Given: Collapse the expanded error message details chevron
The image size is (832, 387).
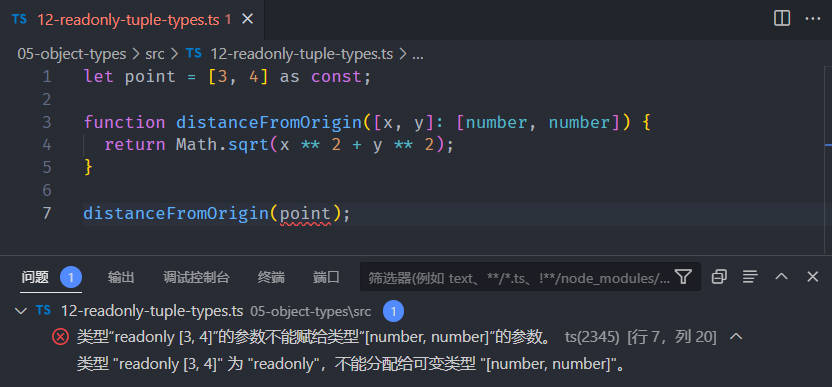Looking at the screenshot, I should (x=735, y=337).
